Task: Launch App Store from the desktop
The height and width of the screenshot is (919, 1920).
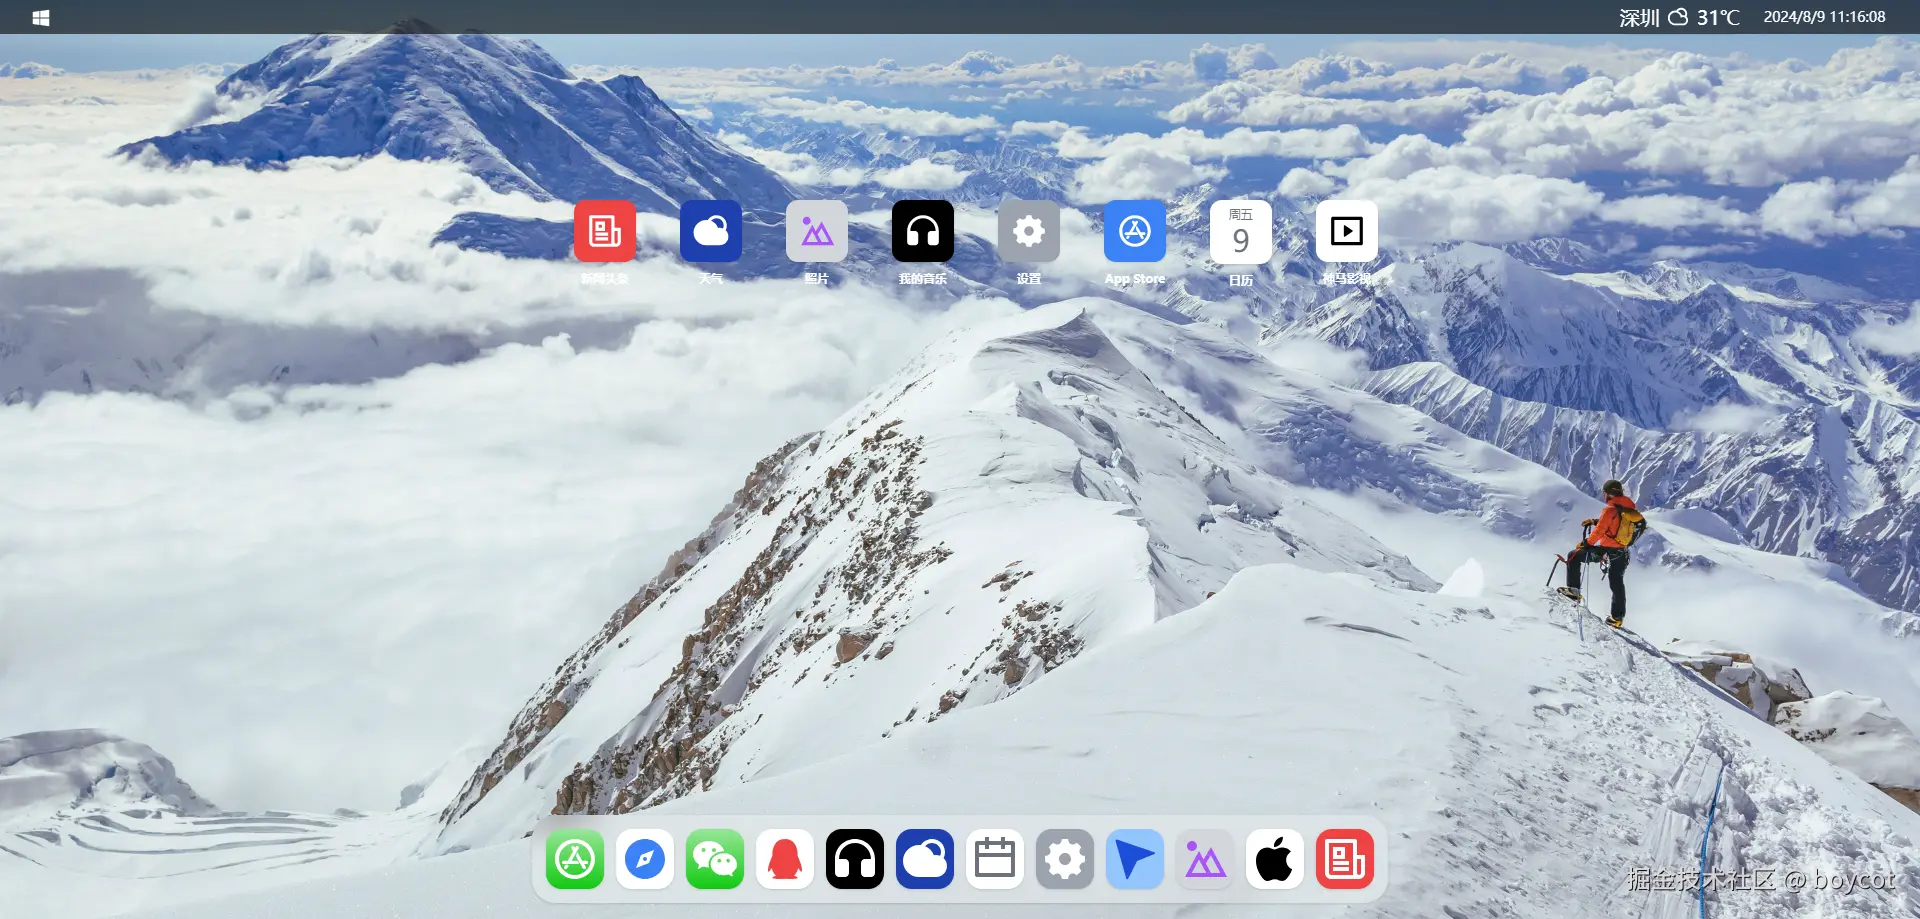Action: pyautogui.click(x=1135, y=231)
